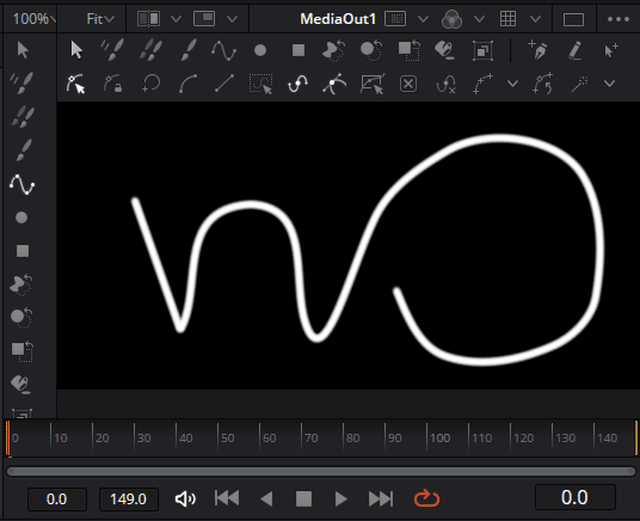
Task: Select Copy Rectangle tool in horizontal toolbar
Action: point(409,51)
